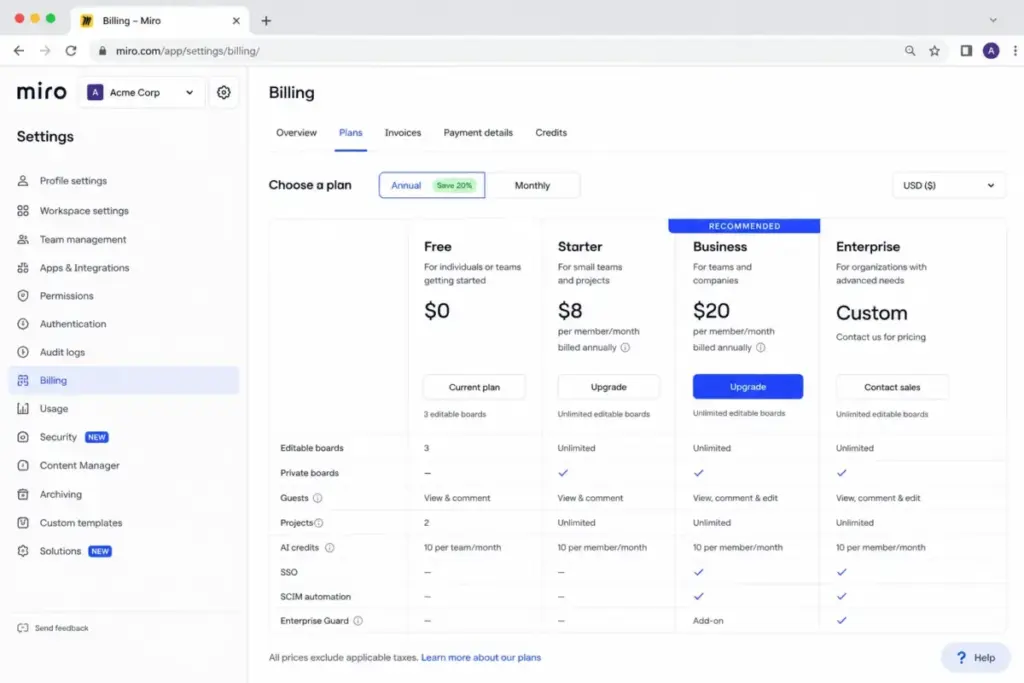1024x683 pixels.
Task: Open the USD ($) currency dropdown
Action: click(x=948, y=185)
